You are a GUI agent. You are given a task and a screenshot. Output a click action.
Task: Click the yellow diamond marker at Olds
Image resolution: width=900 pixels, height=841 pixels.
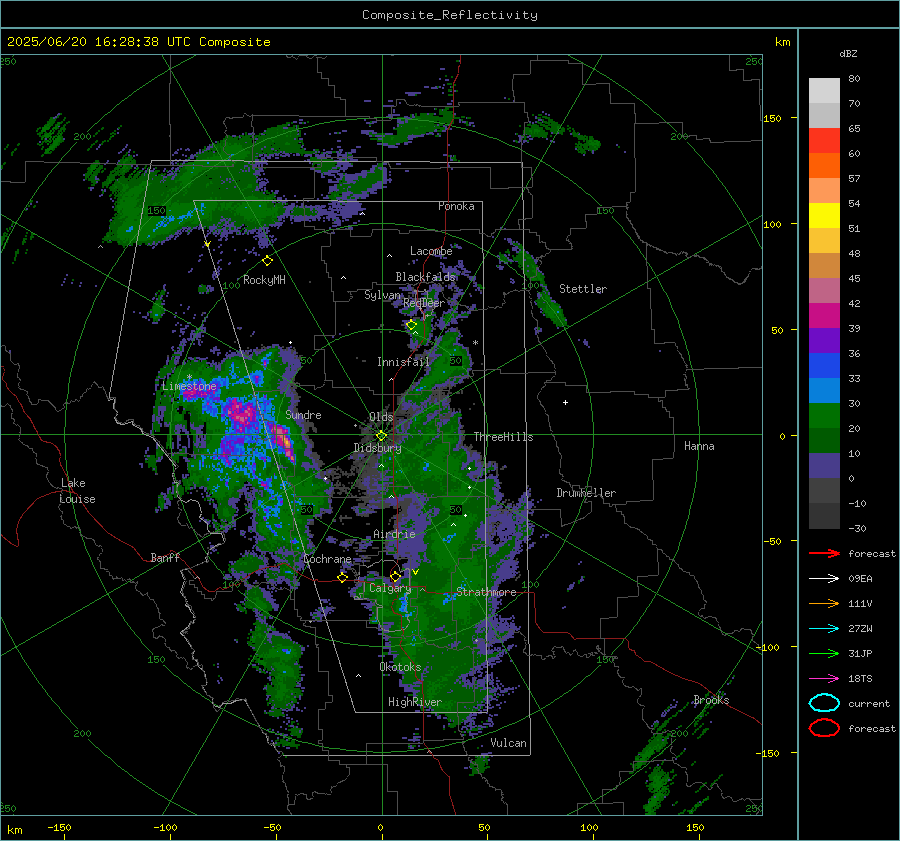tap(381, 436)
